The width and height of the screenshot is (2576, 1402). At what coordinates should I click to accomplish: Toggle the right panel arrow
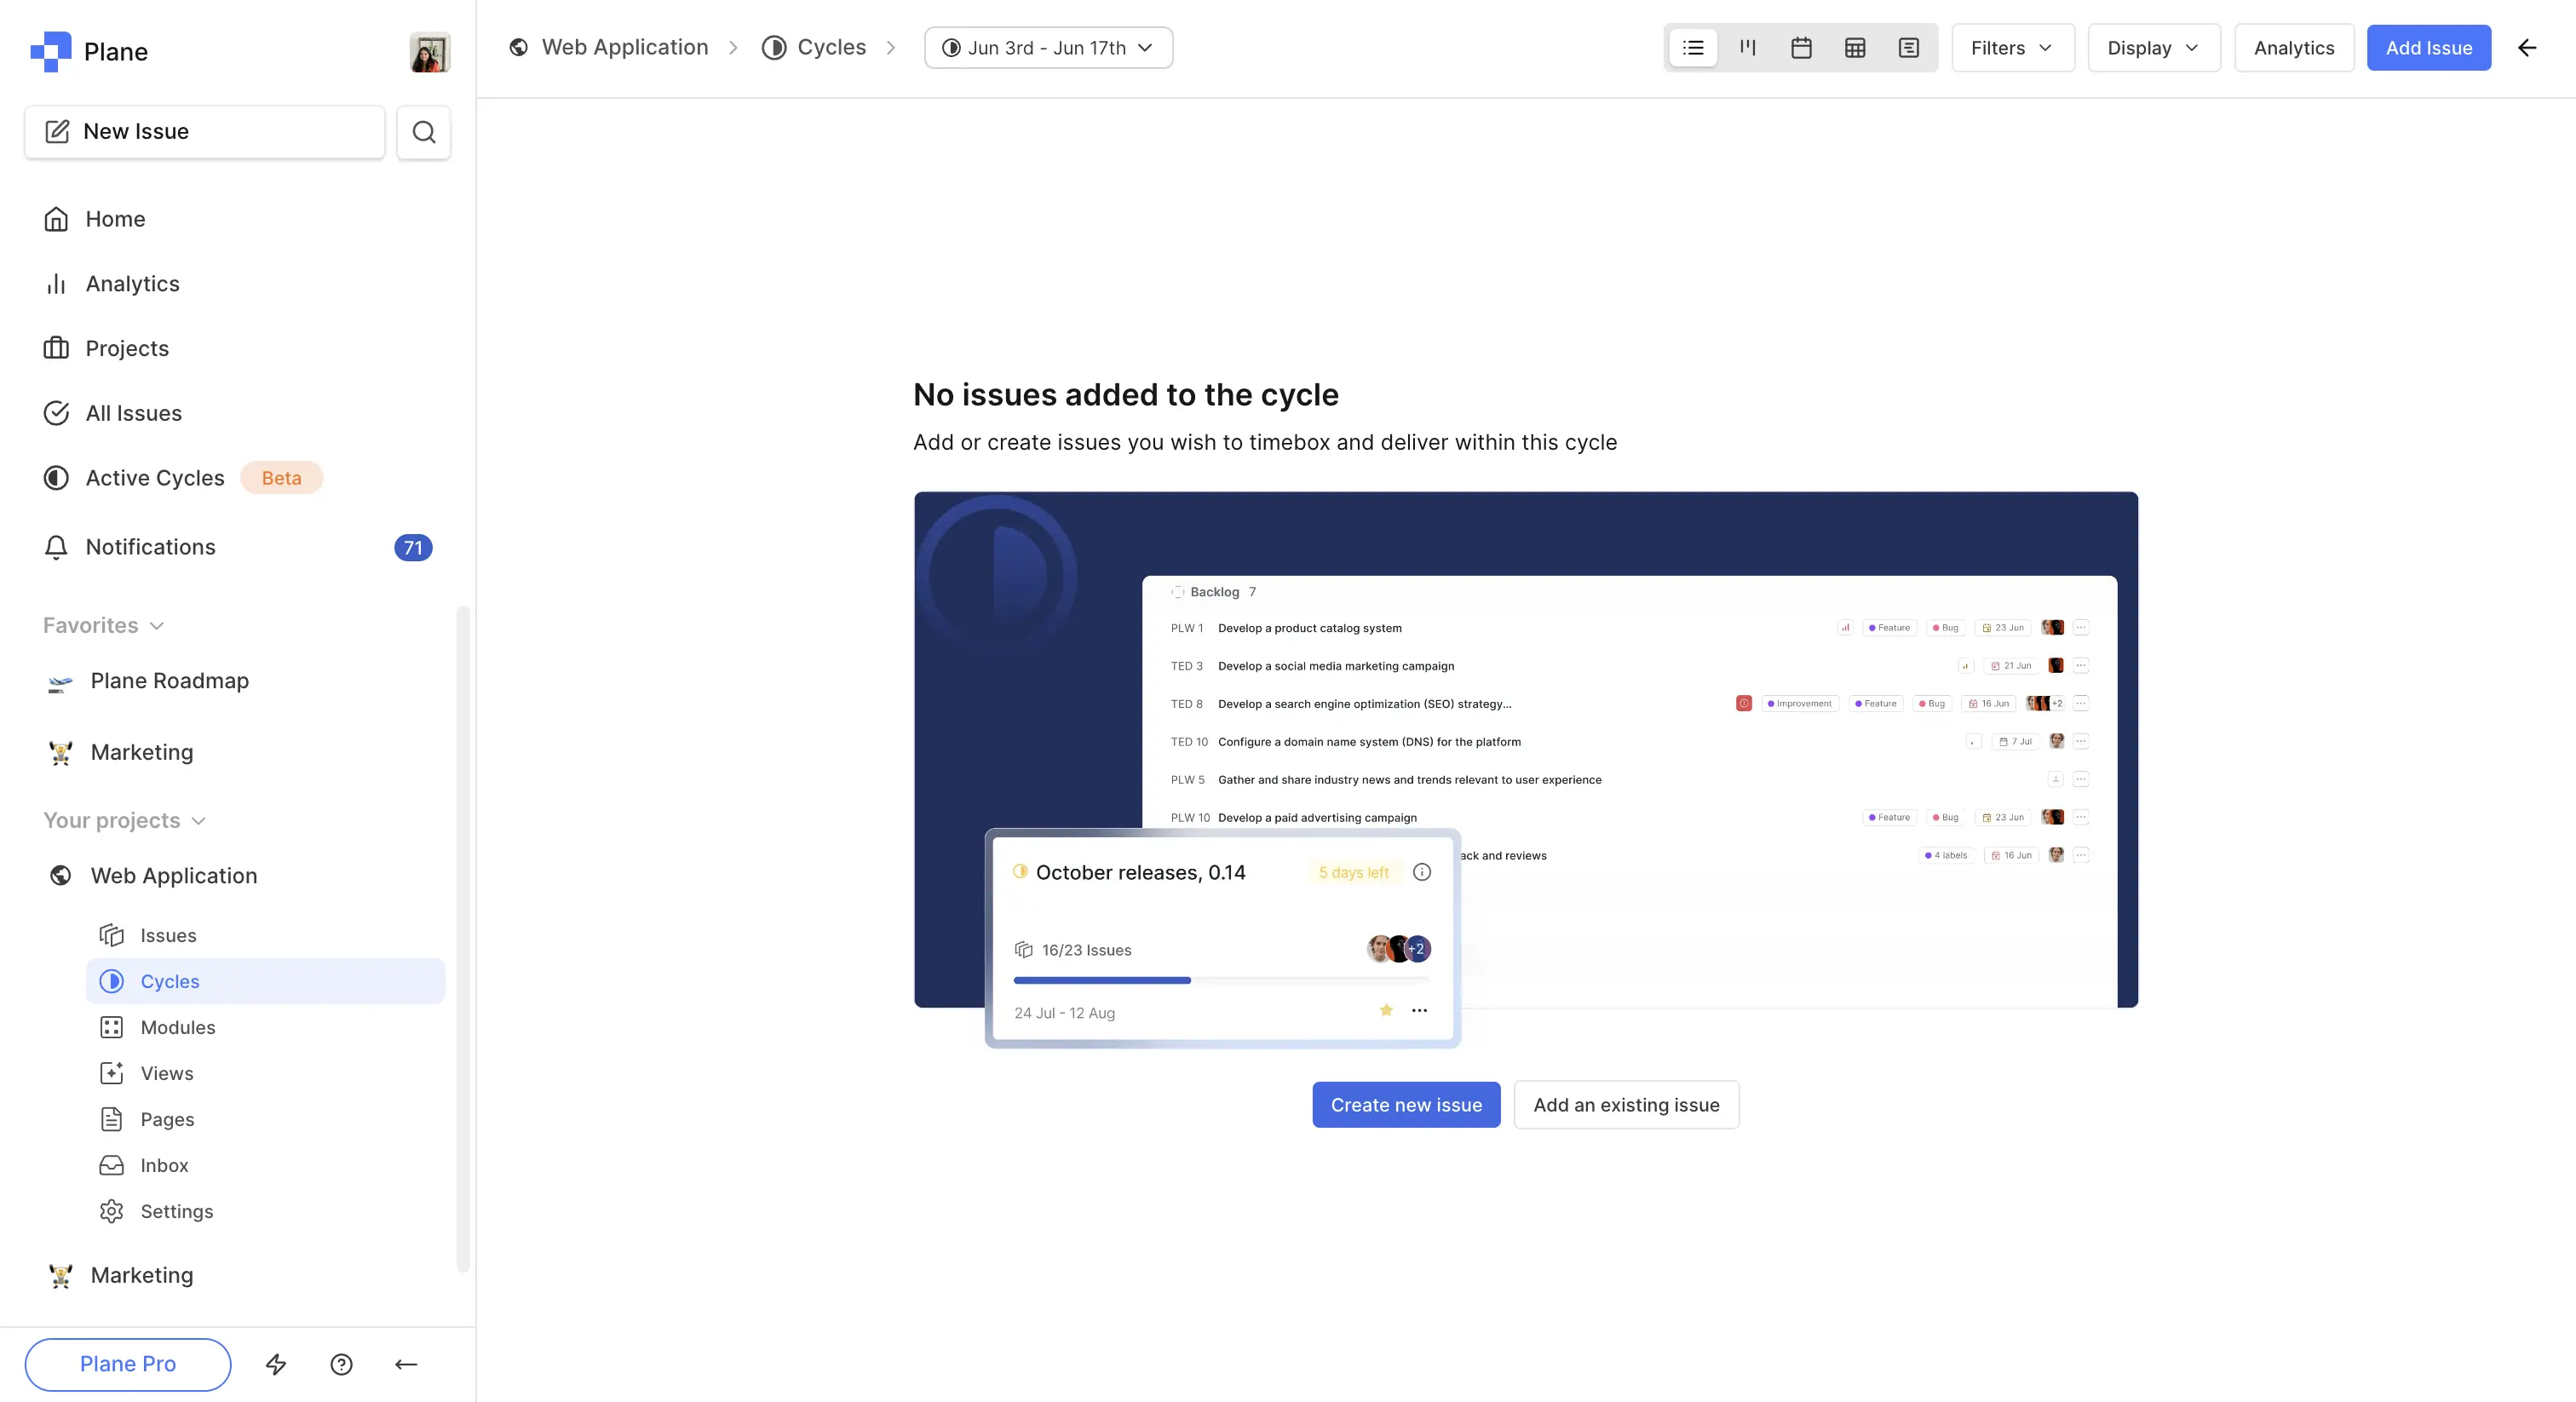(2527, 48)
